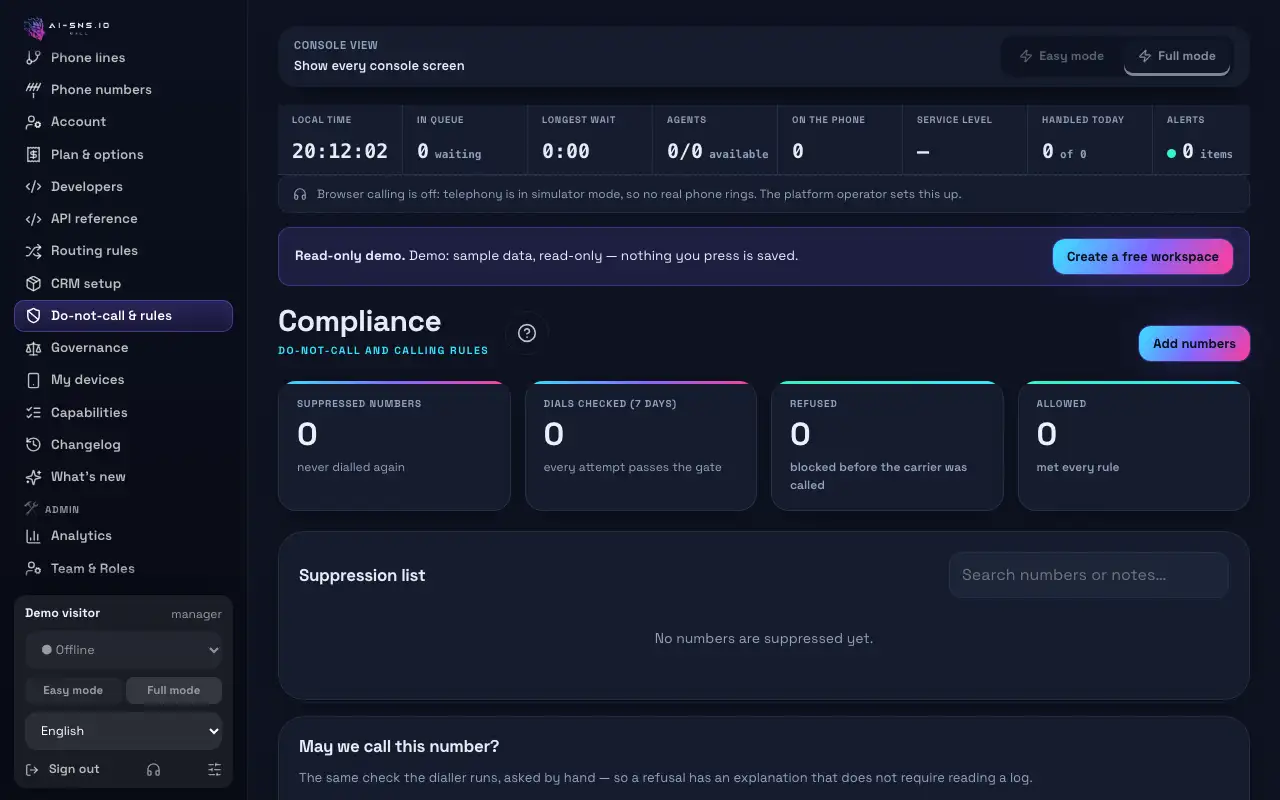Open Account via its user-gear icon
1280x800 pixels.
click(33, 122)
